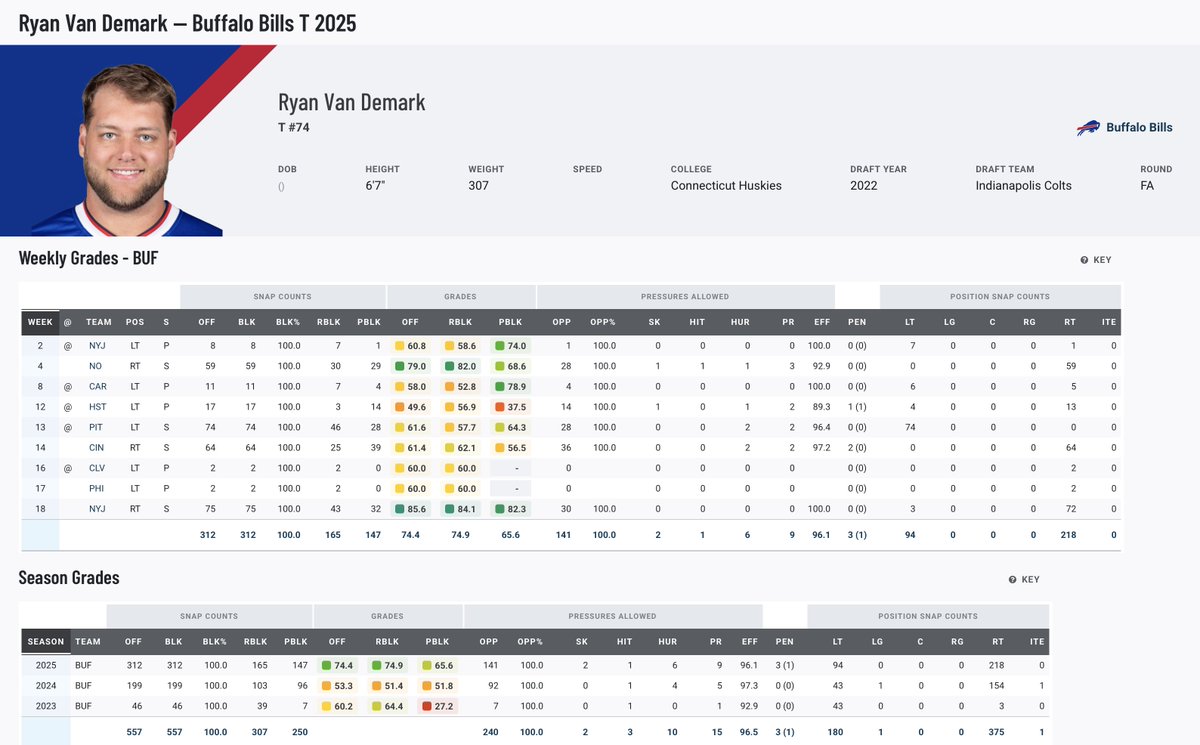Screen dimensions: 1200x745
Task: Click the 79.0 offense grade in Week 4
Action: tap(411, 366)
